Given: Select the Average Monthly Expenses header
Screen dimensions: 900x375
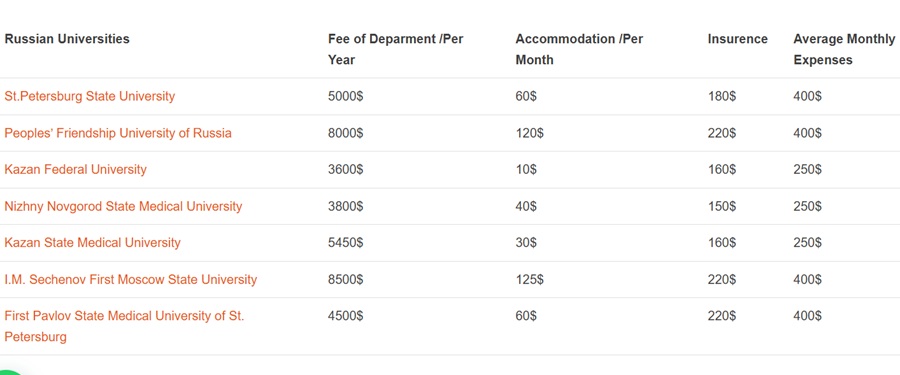Looking at the screenshot, I should coord(844,49).
